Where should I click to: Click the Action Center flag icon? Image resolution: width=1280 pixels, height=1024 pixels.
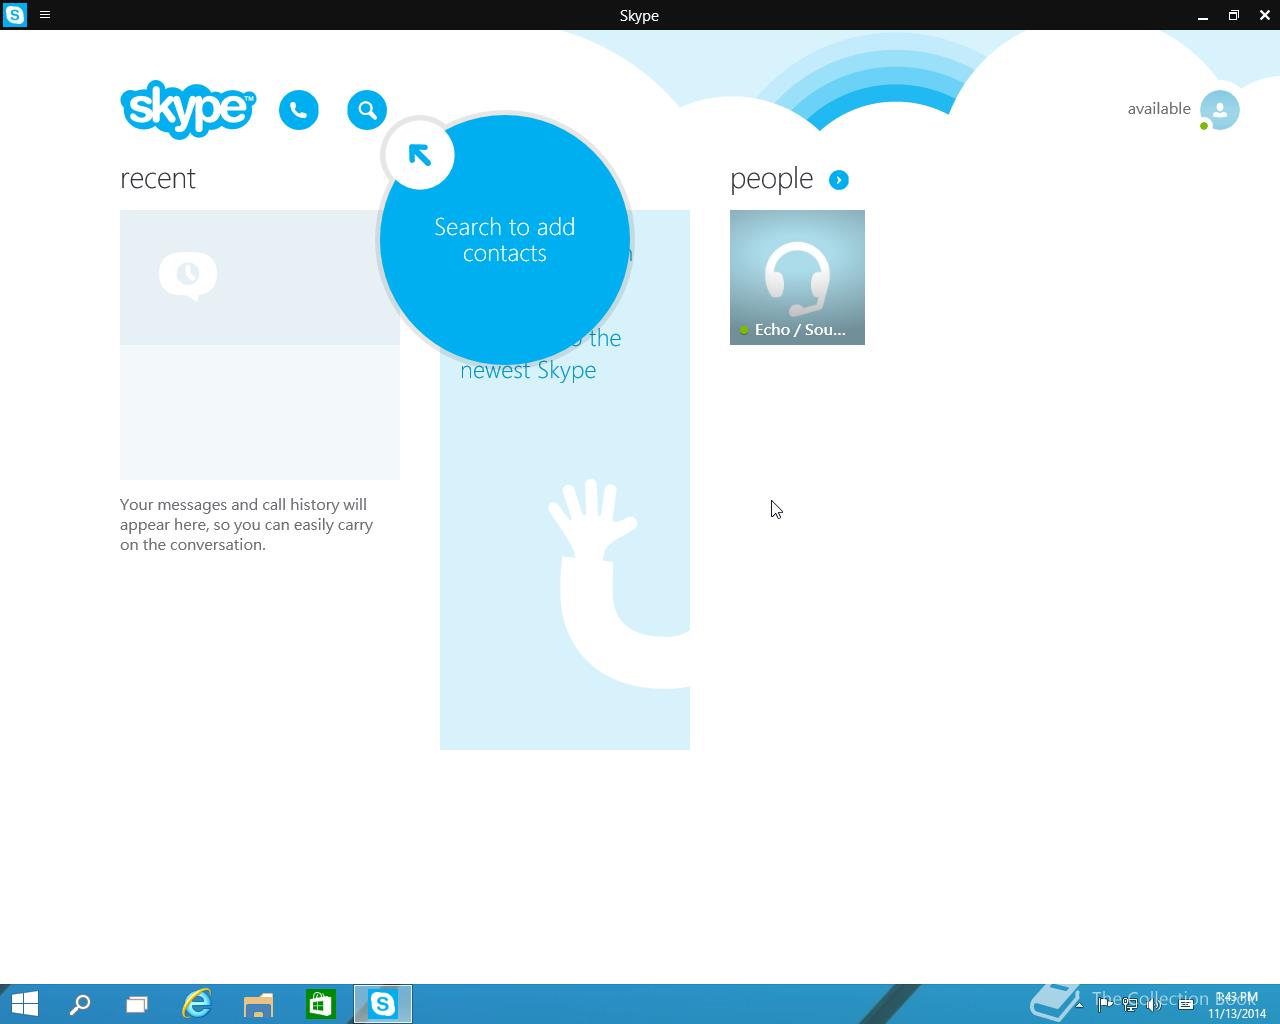tap(1105, 1004)
